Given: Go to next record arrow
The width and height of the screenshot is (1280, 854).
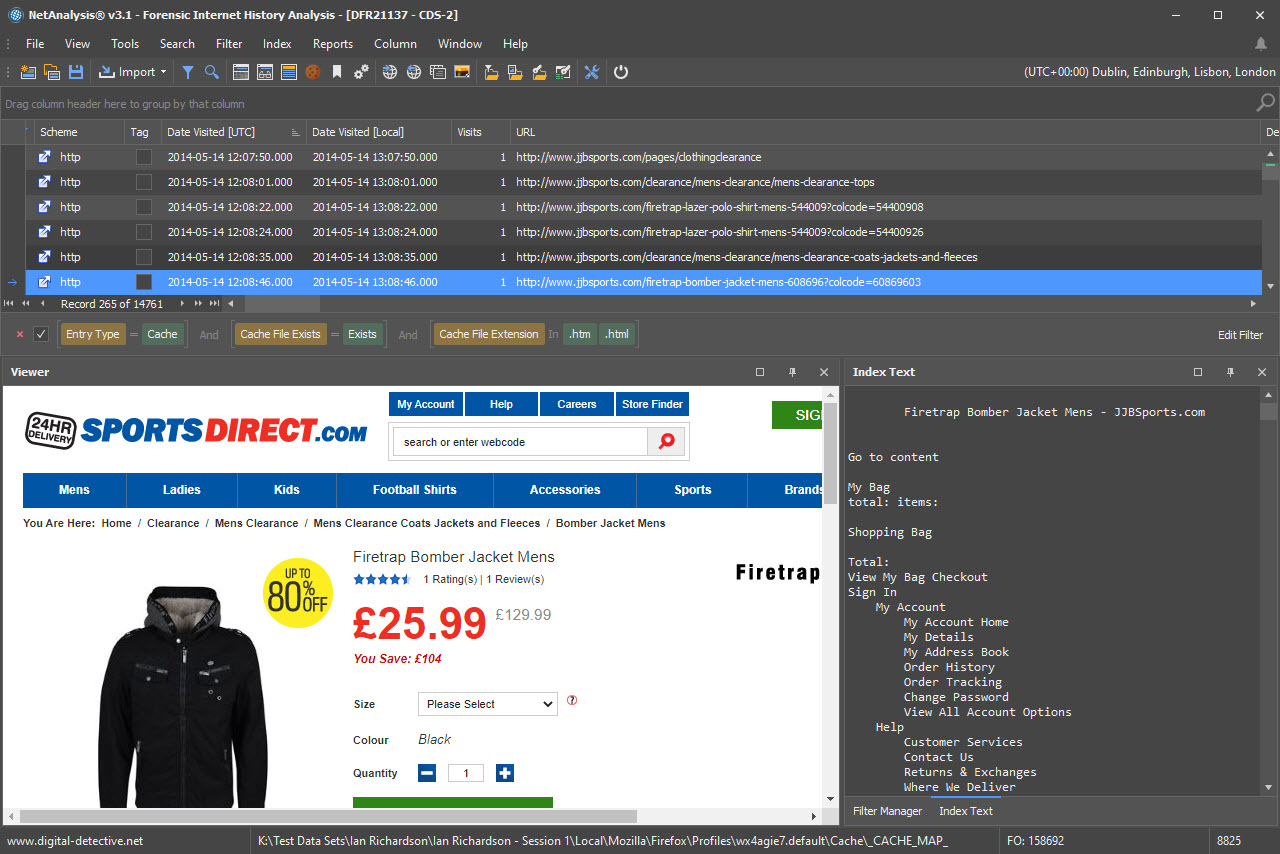Looking at the screenshot, I should (182, 304).
